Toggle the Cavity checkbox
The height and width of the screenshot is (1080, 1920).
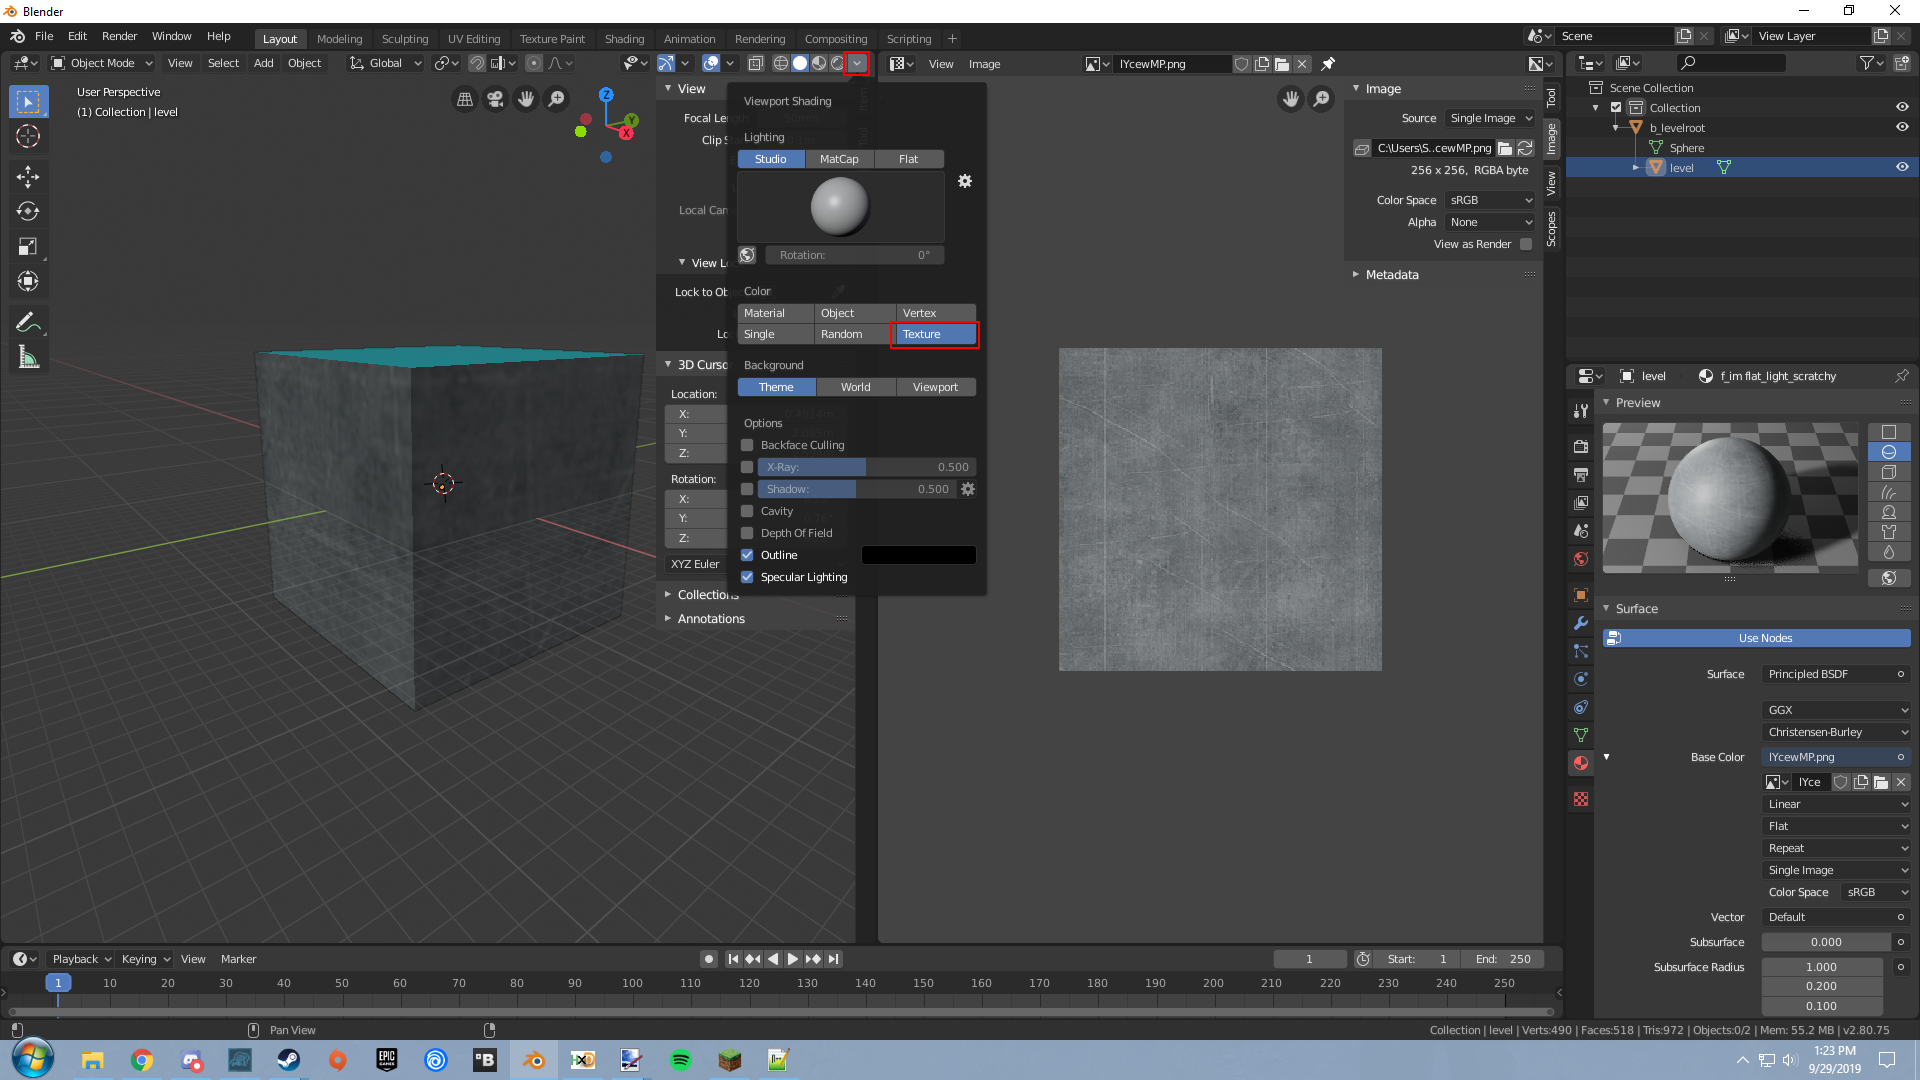tap(747, 511)
